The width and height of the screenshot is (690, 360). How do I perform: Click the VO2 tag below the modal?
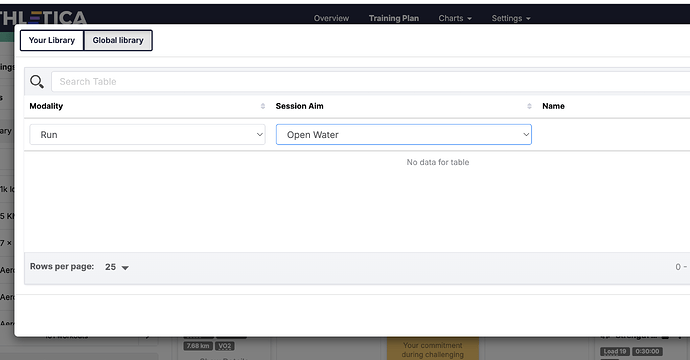(224, 346)
